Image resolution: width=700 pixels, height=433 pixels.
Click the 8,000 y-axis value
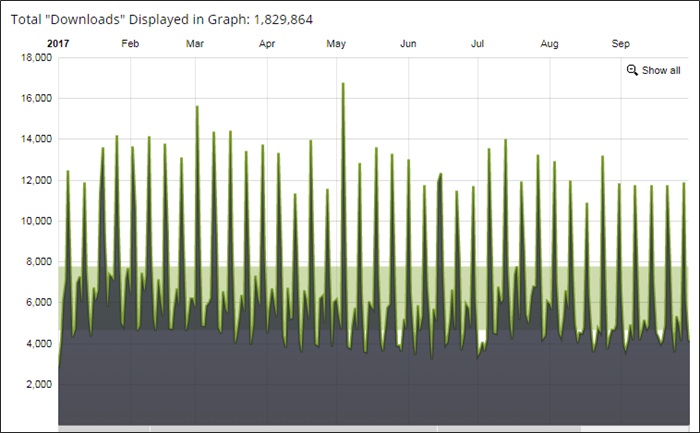39,262
